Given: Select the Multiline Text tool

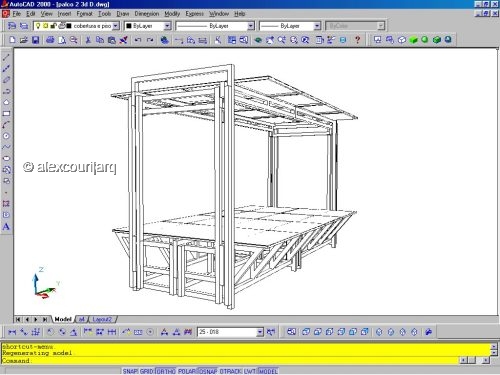Looking at the screenshot, I should pyautogui.click(x=6, y=227).
